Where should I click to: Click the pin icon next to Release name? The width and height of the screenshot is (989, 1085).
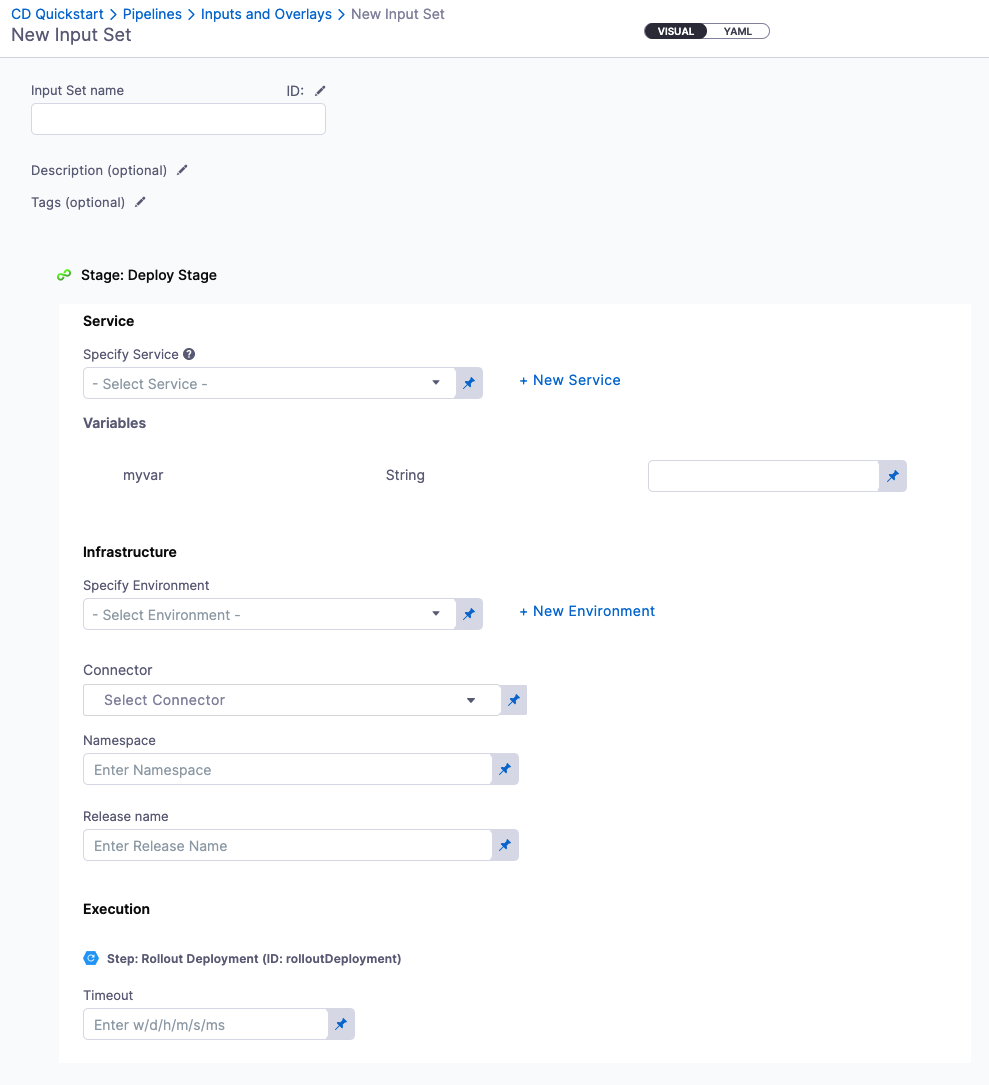505,845
